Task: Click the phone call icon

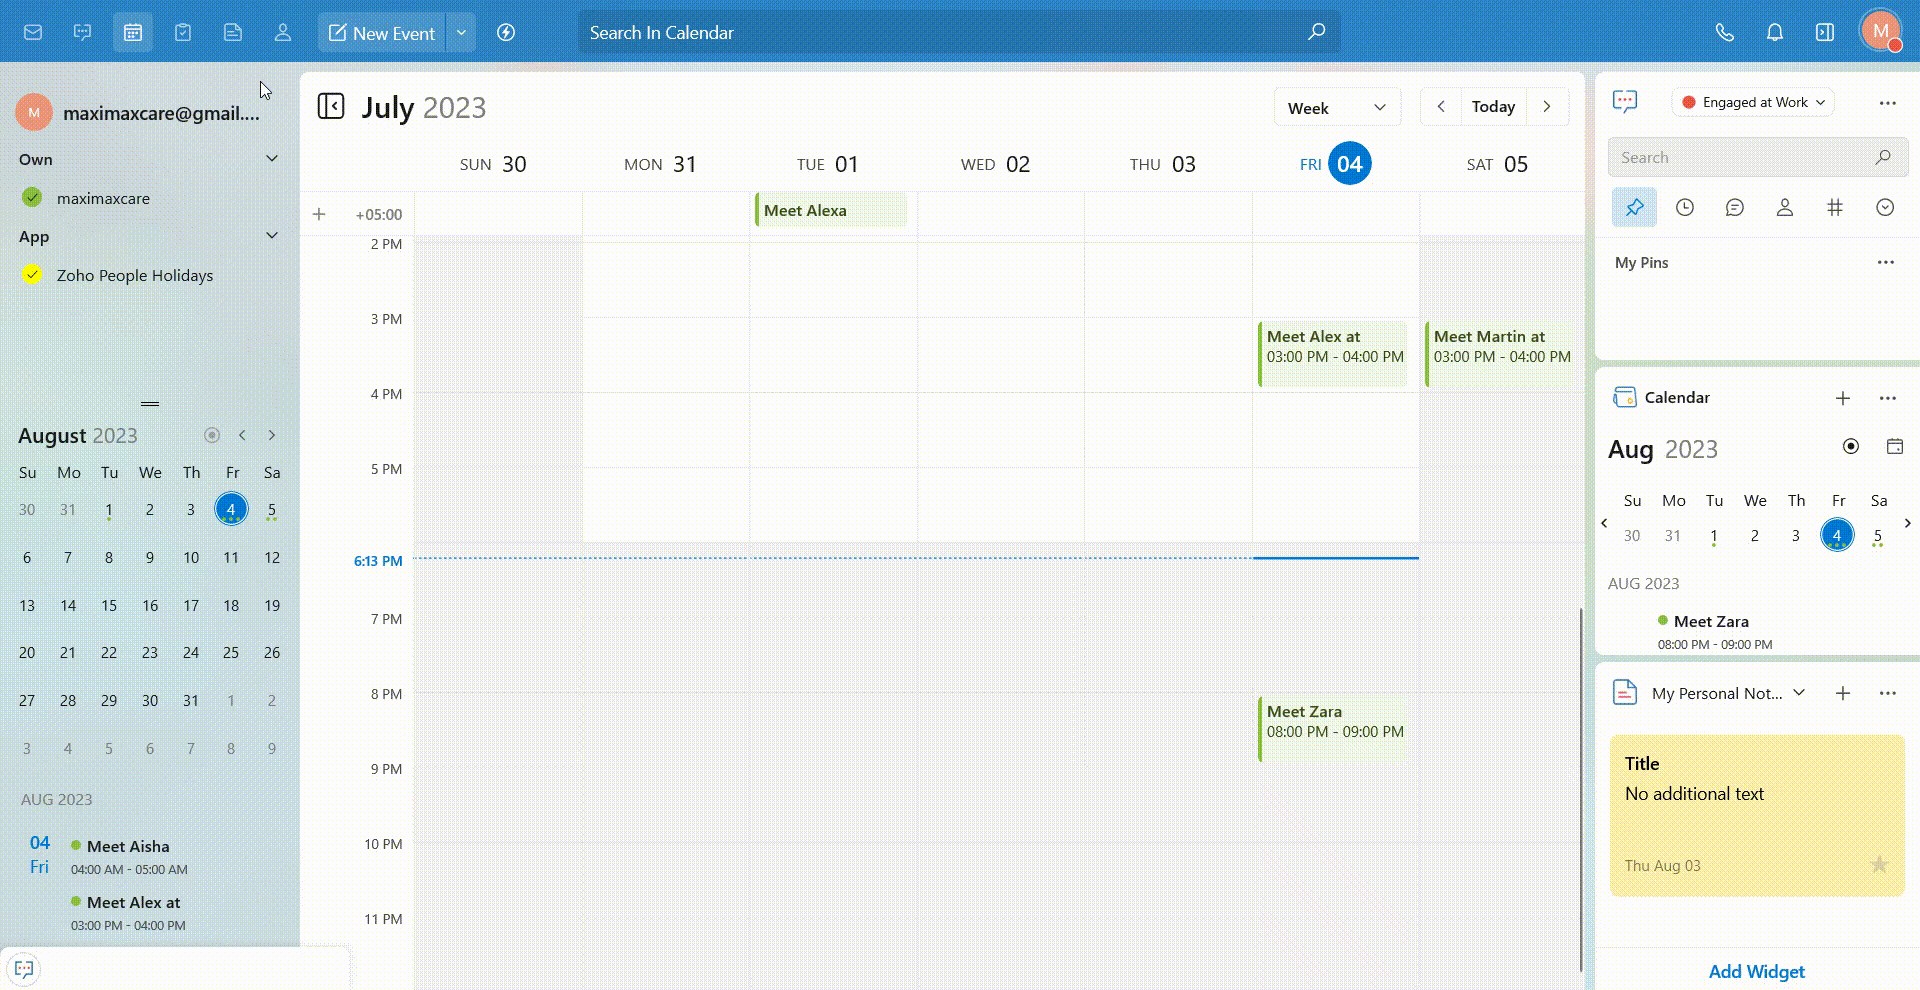Action: [x=1725, y=32]
